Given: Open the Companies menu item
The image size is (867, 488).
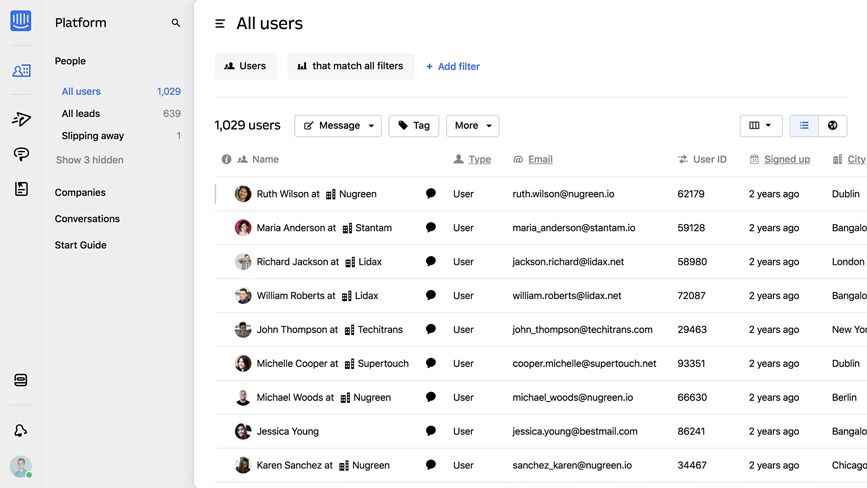Looking at the screenshot, I should point(80,193).
